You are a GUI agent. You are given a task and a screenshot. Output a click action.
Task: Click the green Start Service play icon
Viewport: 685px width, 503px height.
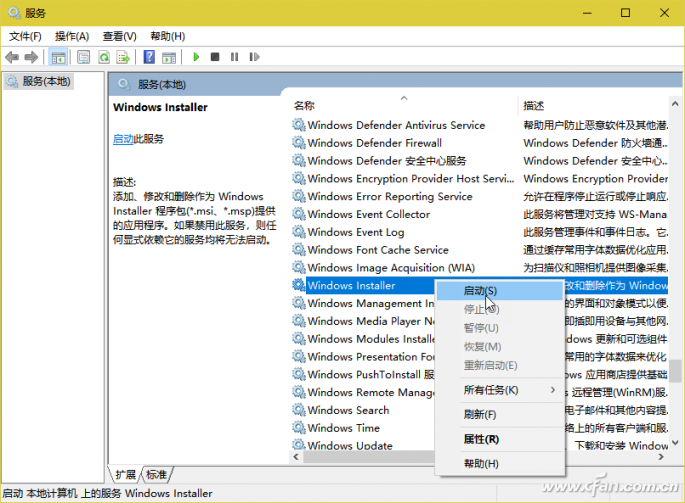[x=196, y=57]
